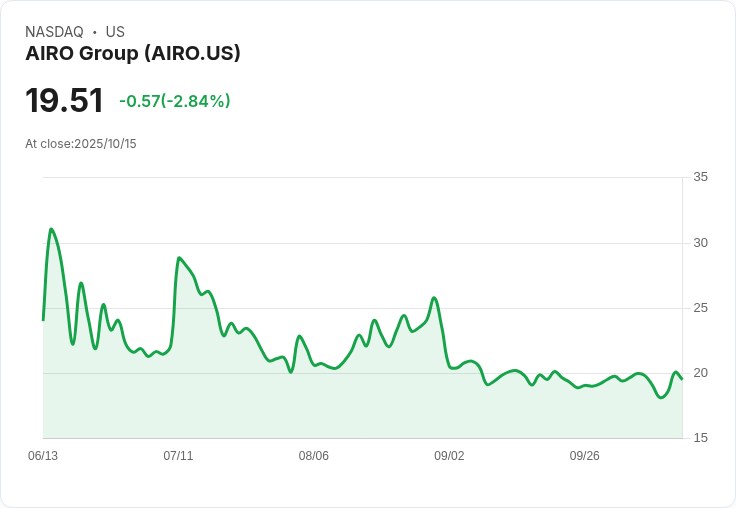Select the 08/06 date axis label
The image size is (736, 508).
click(x=314, y=455)
